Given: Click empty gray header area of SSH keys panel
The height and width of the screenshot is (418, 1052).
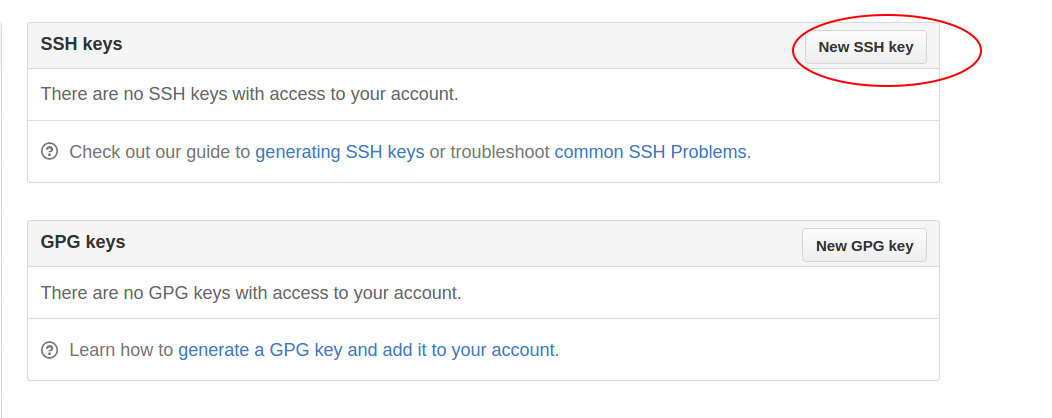Looking at the screenshot, I should 463,46.
